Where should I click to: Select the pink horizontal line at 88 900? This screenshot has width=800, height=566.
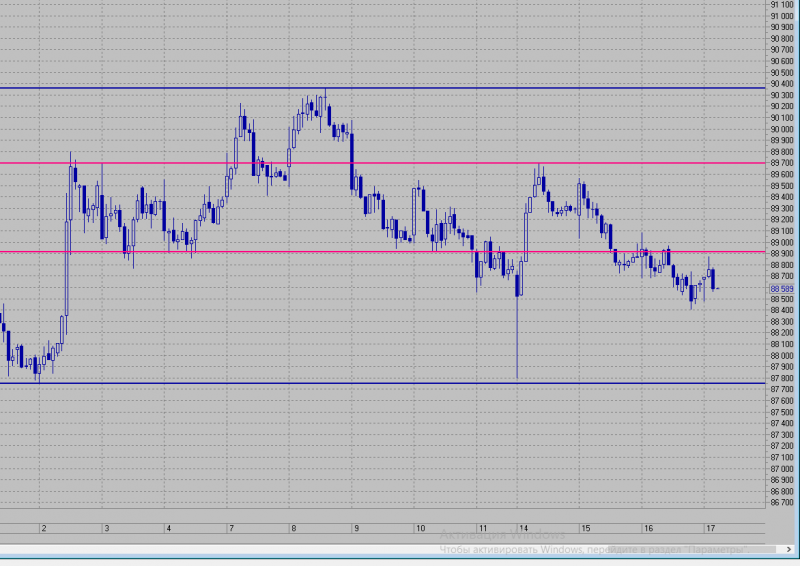point(383,252)
